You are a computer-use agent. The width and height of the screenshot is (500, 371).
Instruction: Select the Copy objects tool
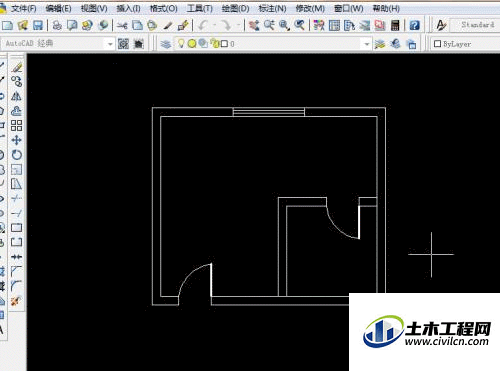coord(16,81)
